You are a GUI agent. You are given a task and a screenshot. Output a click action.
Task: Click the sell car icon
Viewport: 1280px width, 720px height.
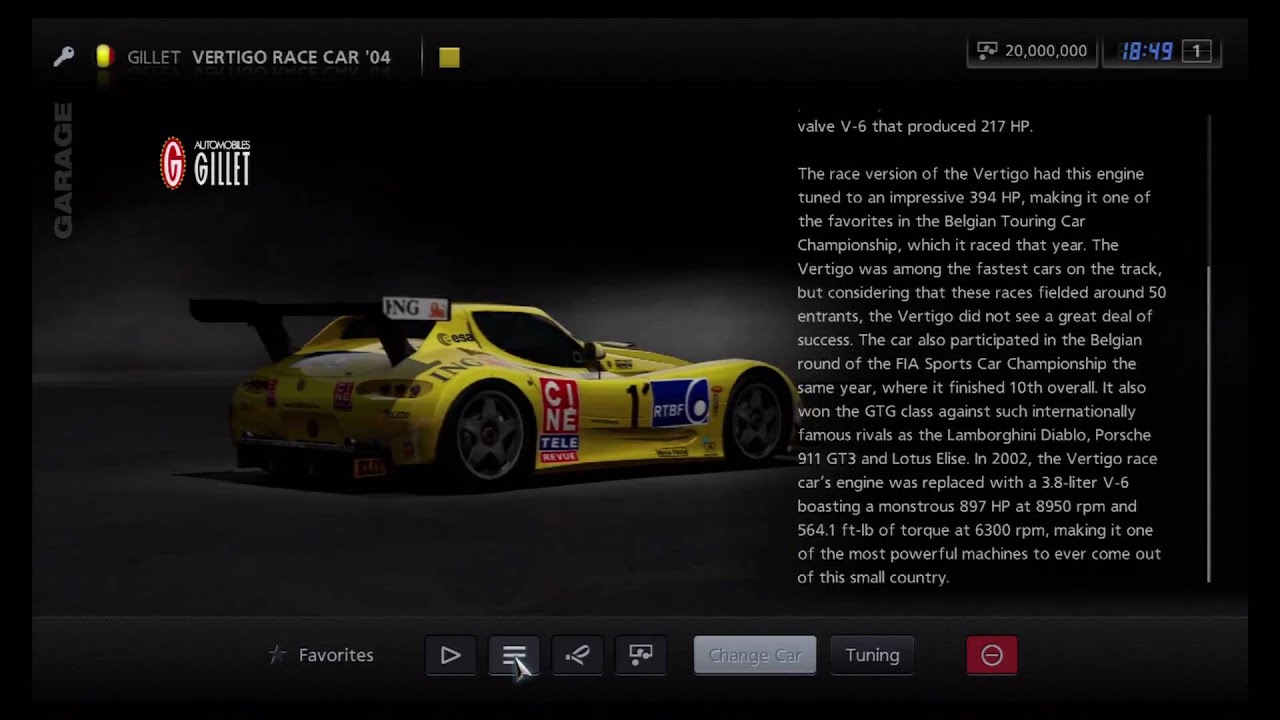[641, 655]
